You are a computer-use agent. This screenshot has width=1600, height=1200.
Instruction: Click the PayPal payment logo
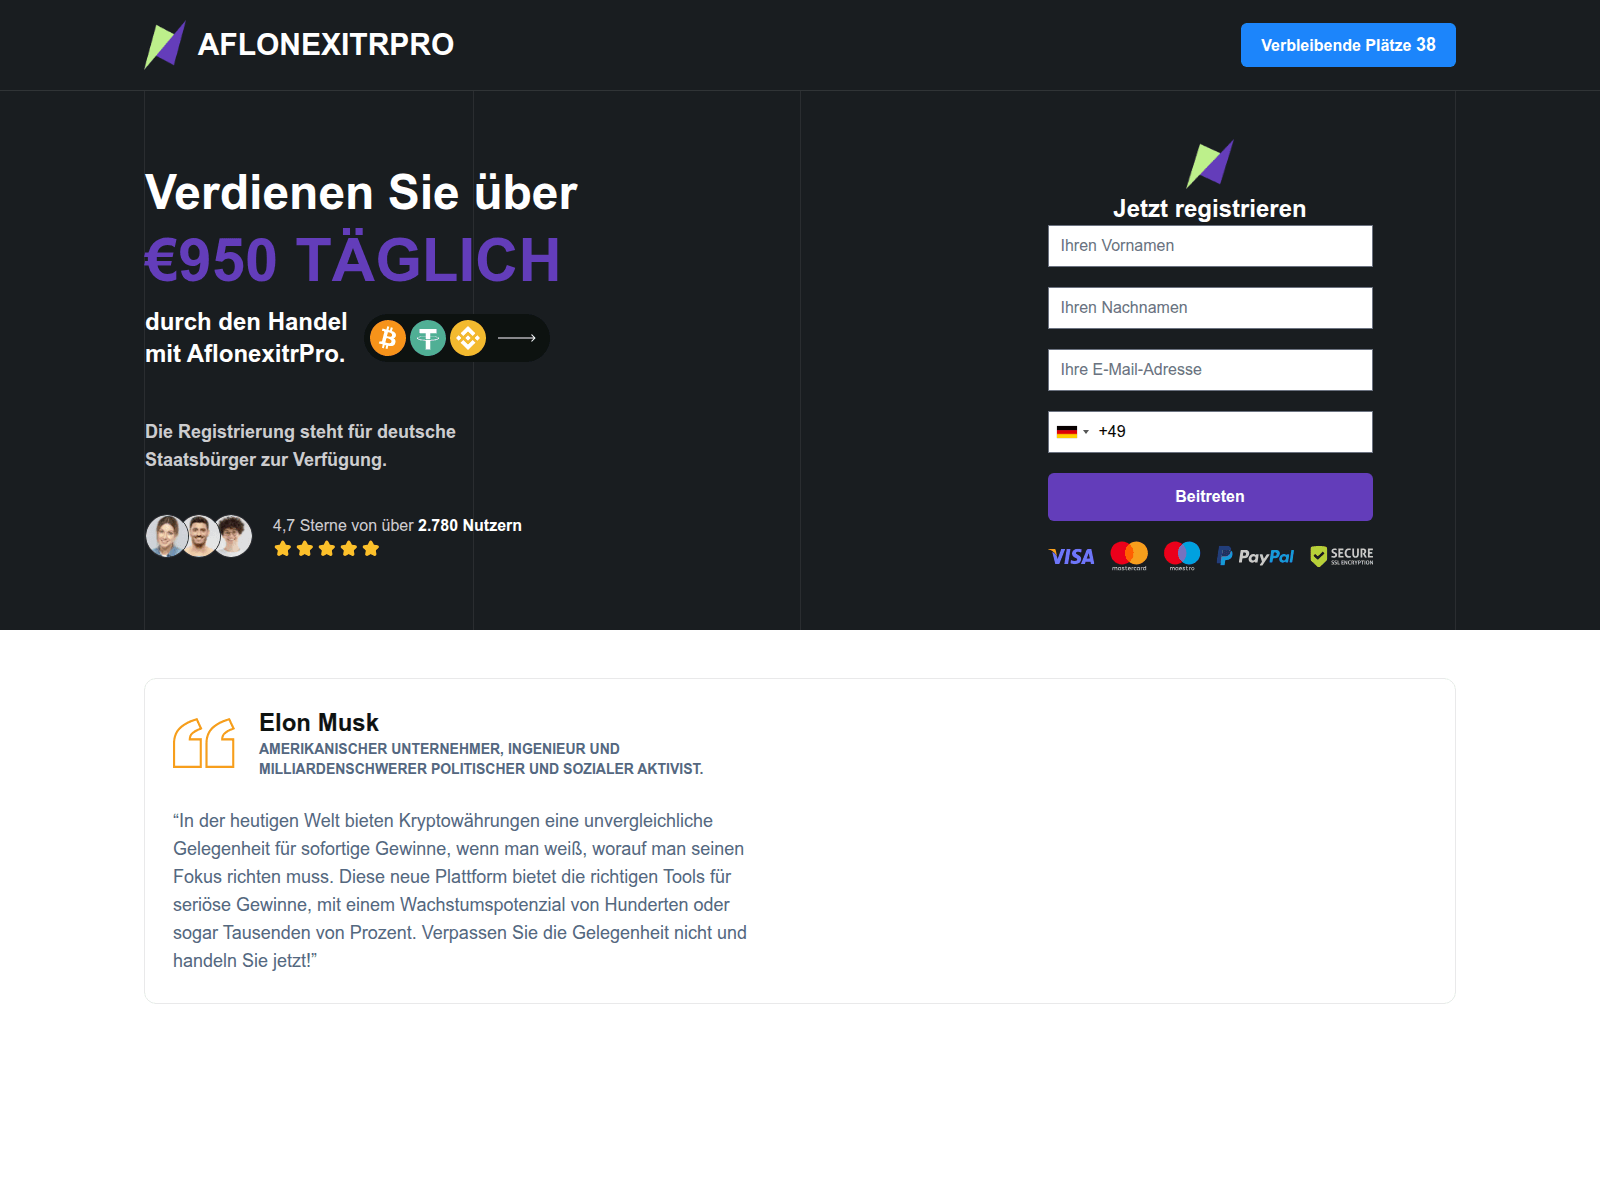pos(1255,556)
